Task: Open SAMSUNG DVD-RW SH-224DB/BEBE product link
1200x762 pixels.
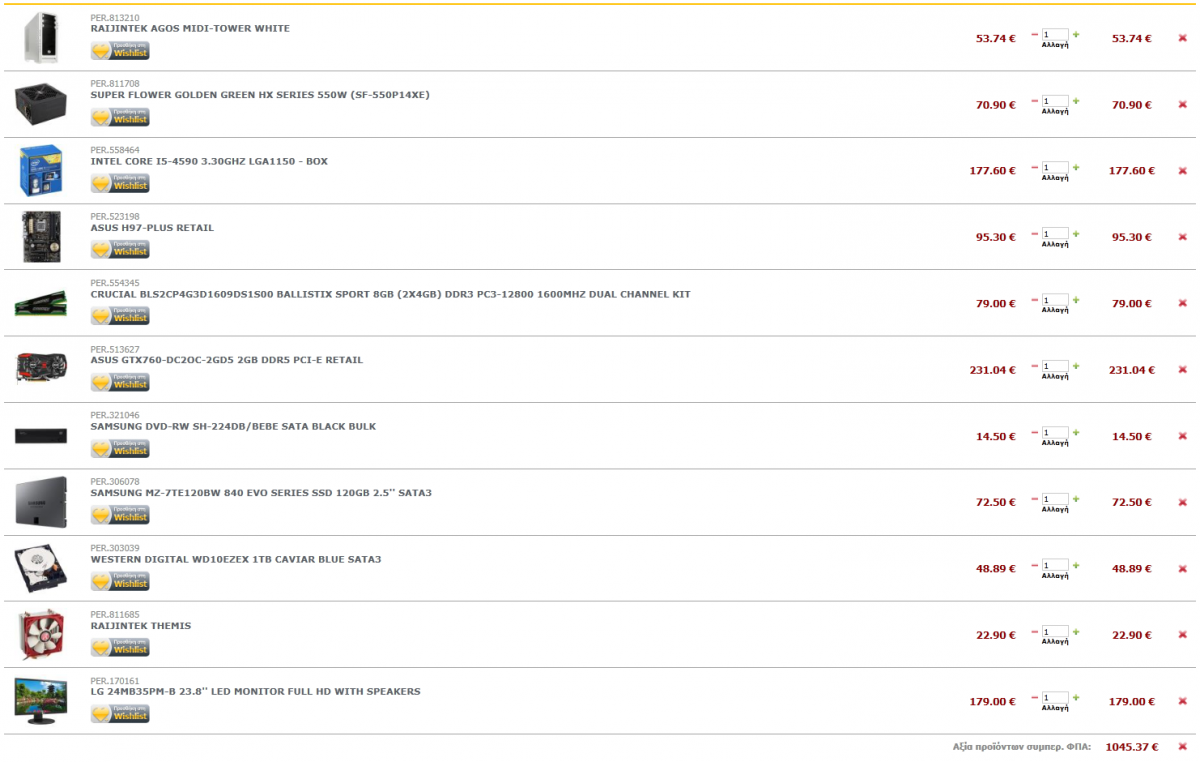Action: pyautogui.click(x=233, y=427)
